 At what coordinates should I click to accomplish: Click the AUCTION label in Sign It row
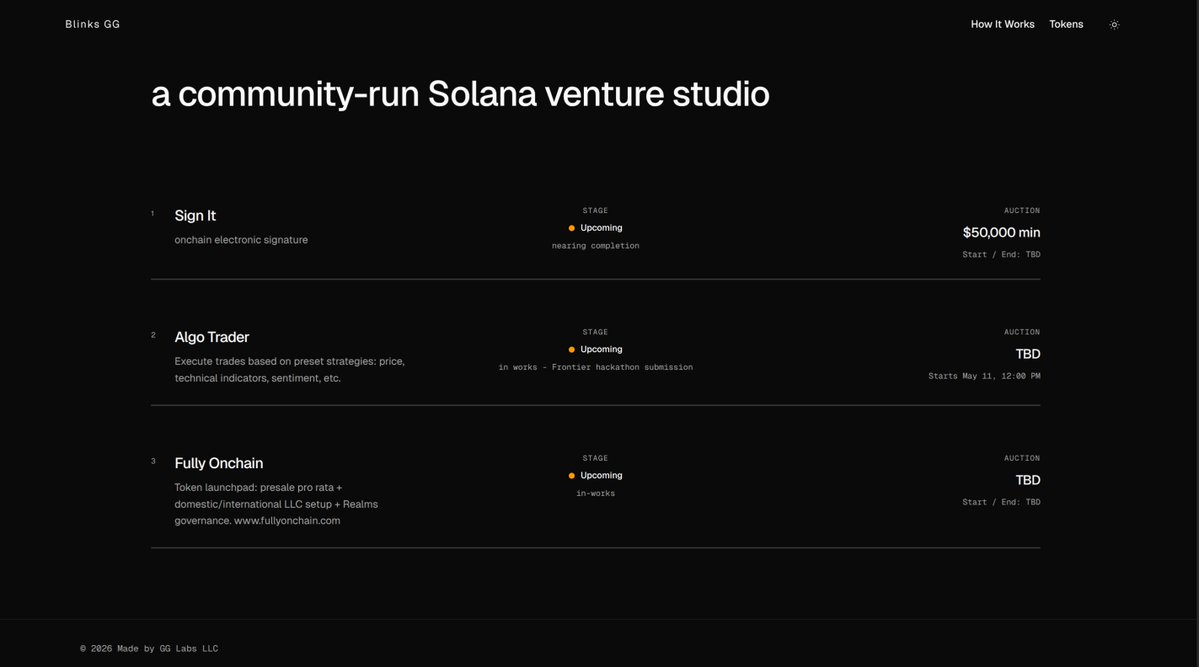[x=1022, y=210]
